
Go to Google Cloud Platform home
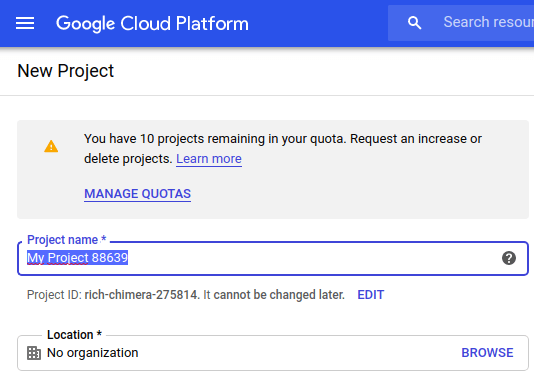(x=152, y=23)
